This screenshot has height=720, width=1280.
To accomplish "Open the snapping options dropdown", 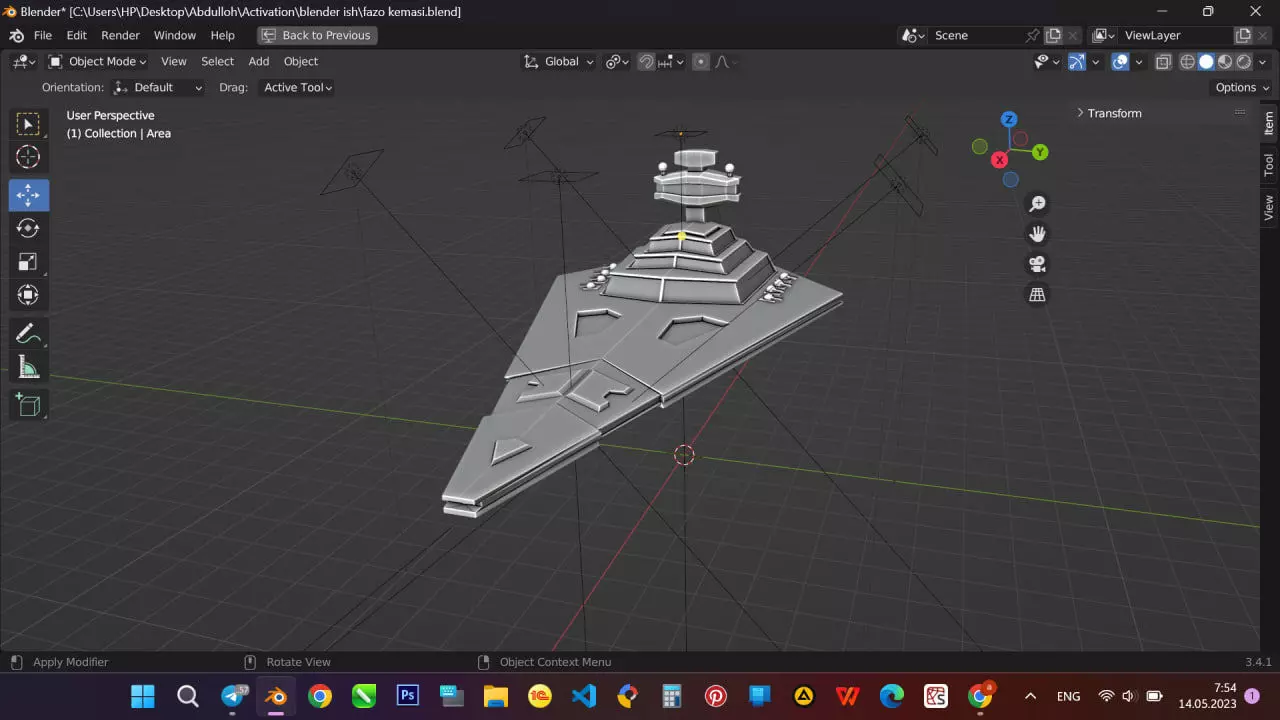I will pos(670,62).
